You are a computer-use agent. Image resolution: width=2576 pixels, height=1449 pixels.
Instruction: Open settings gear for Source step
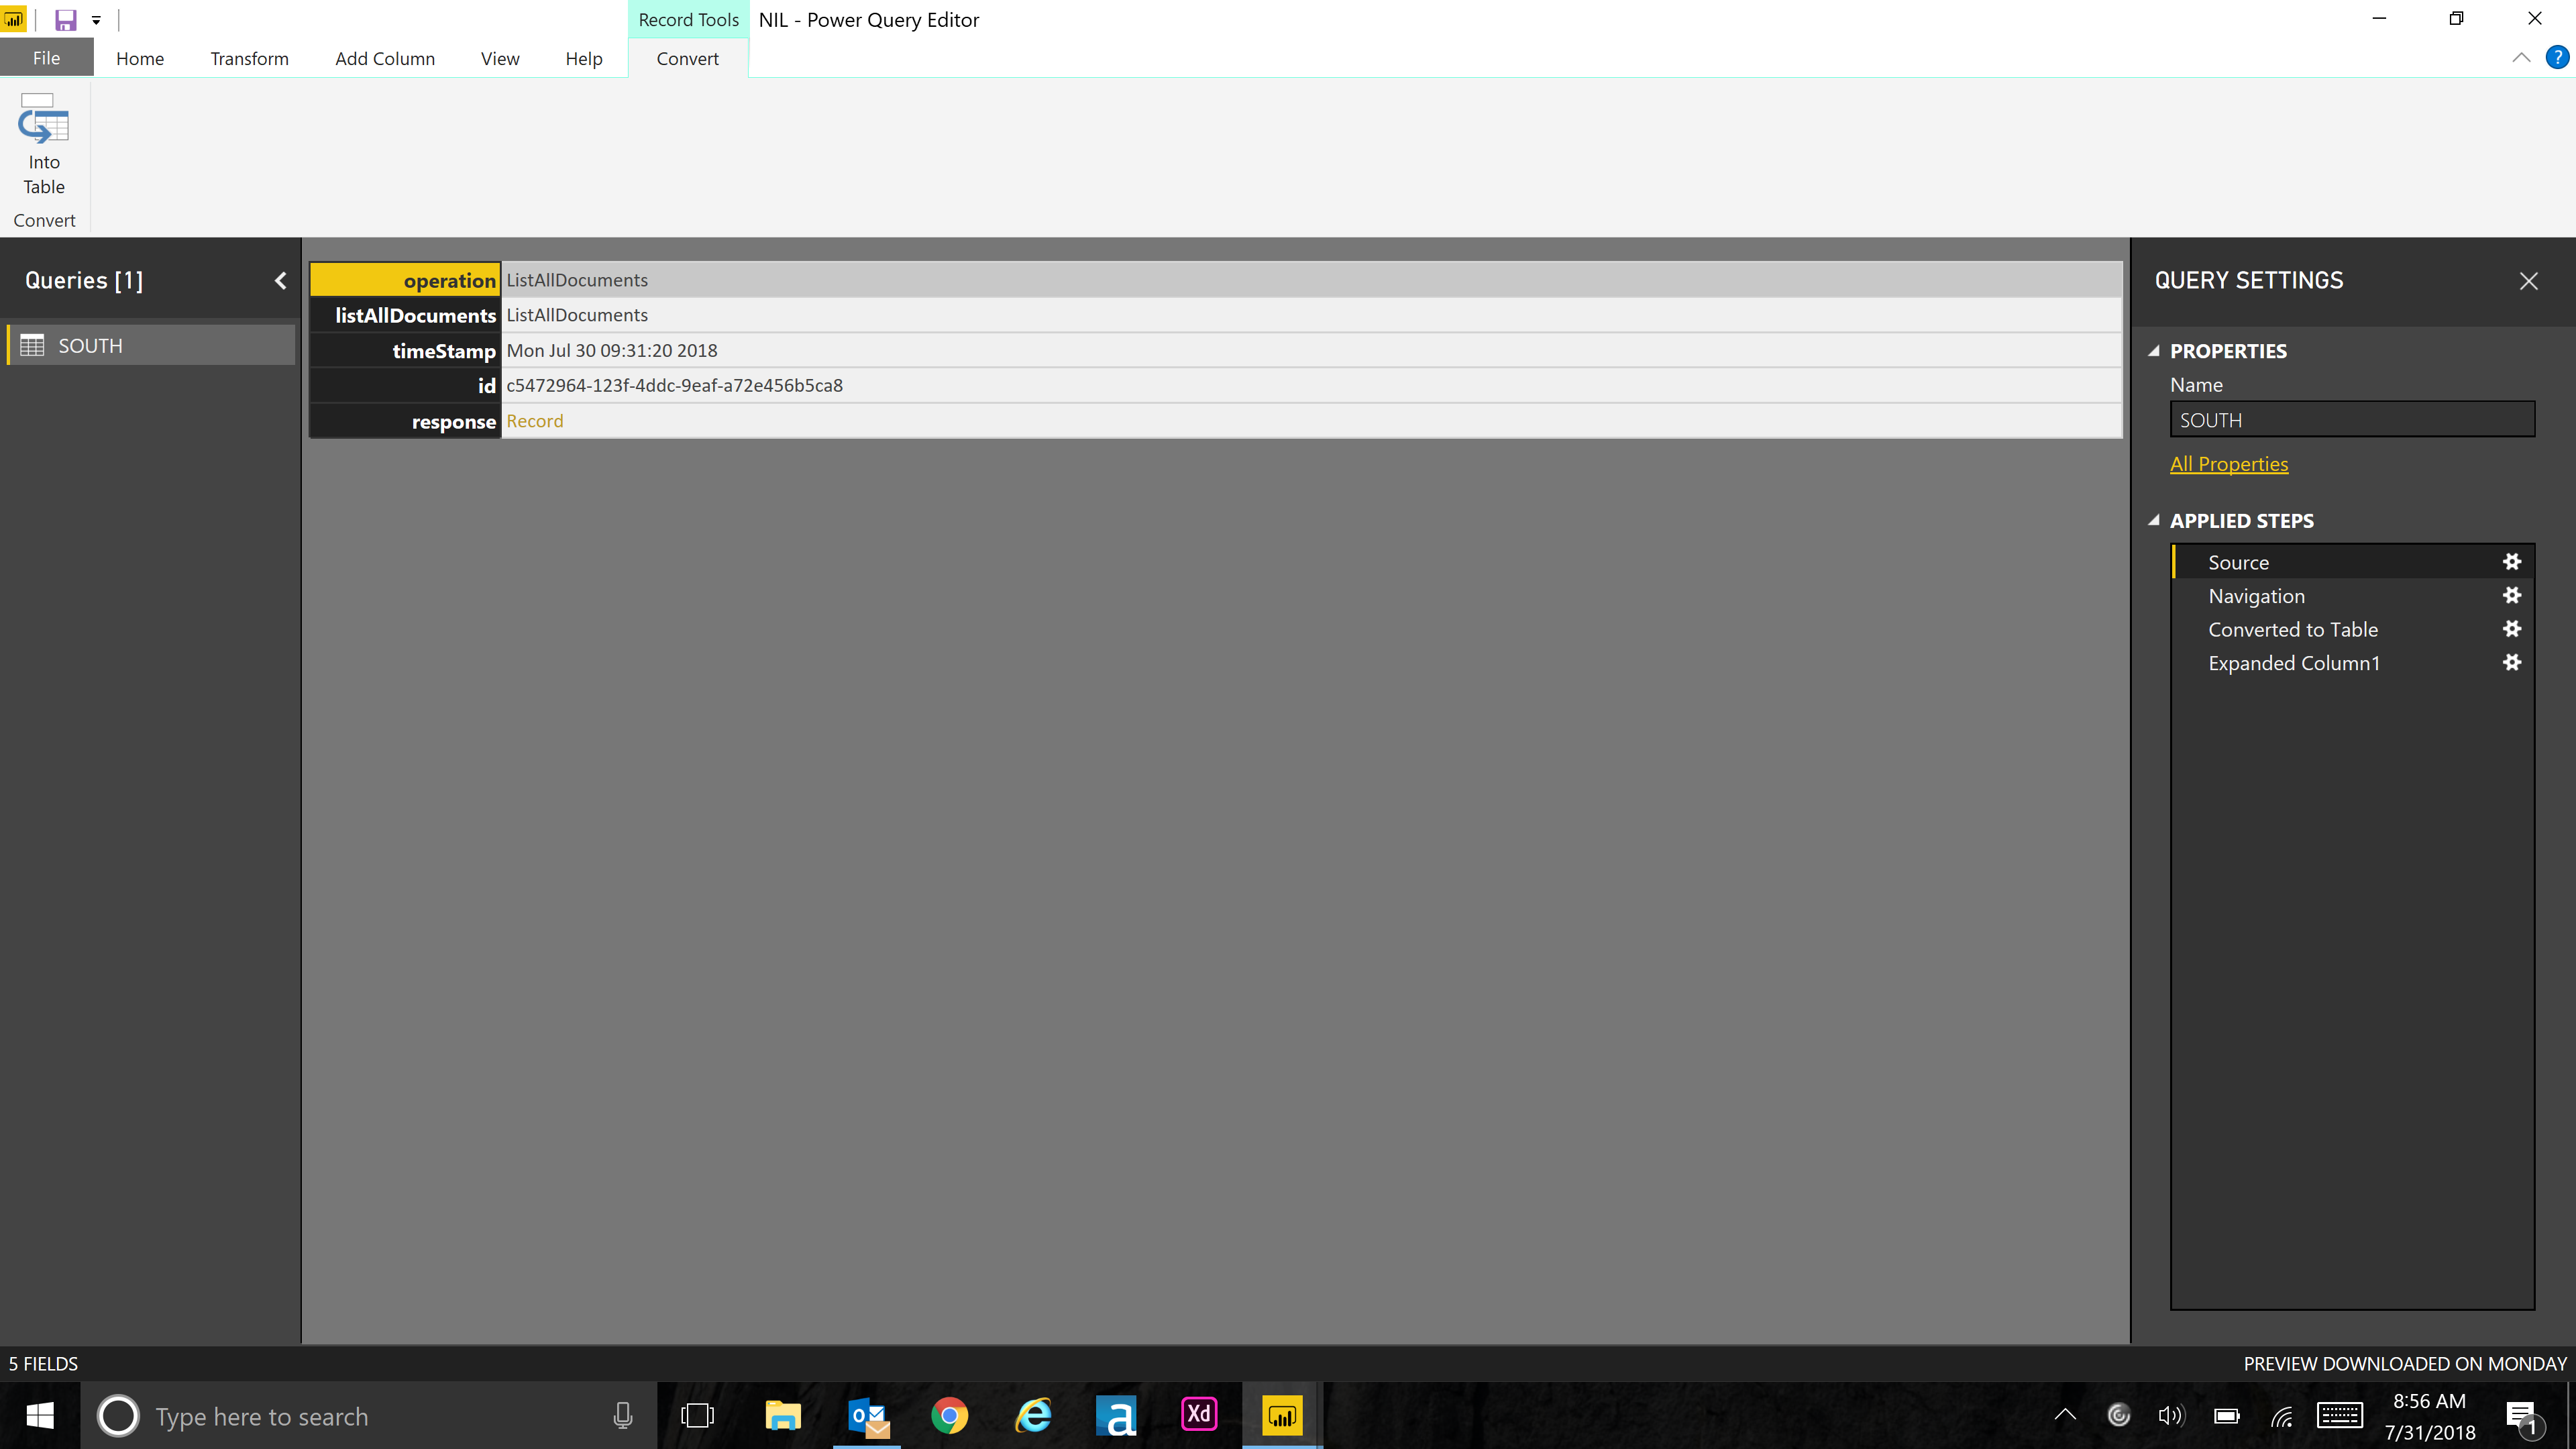[x=2511, y=562]
